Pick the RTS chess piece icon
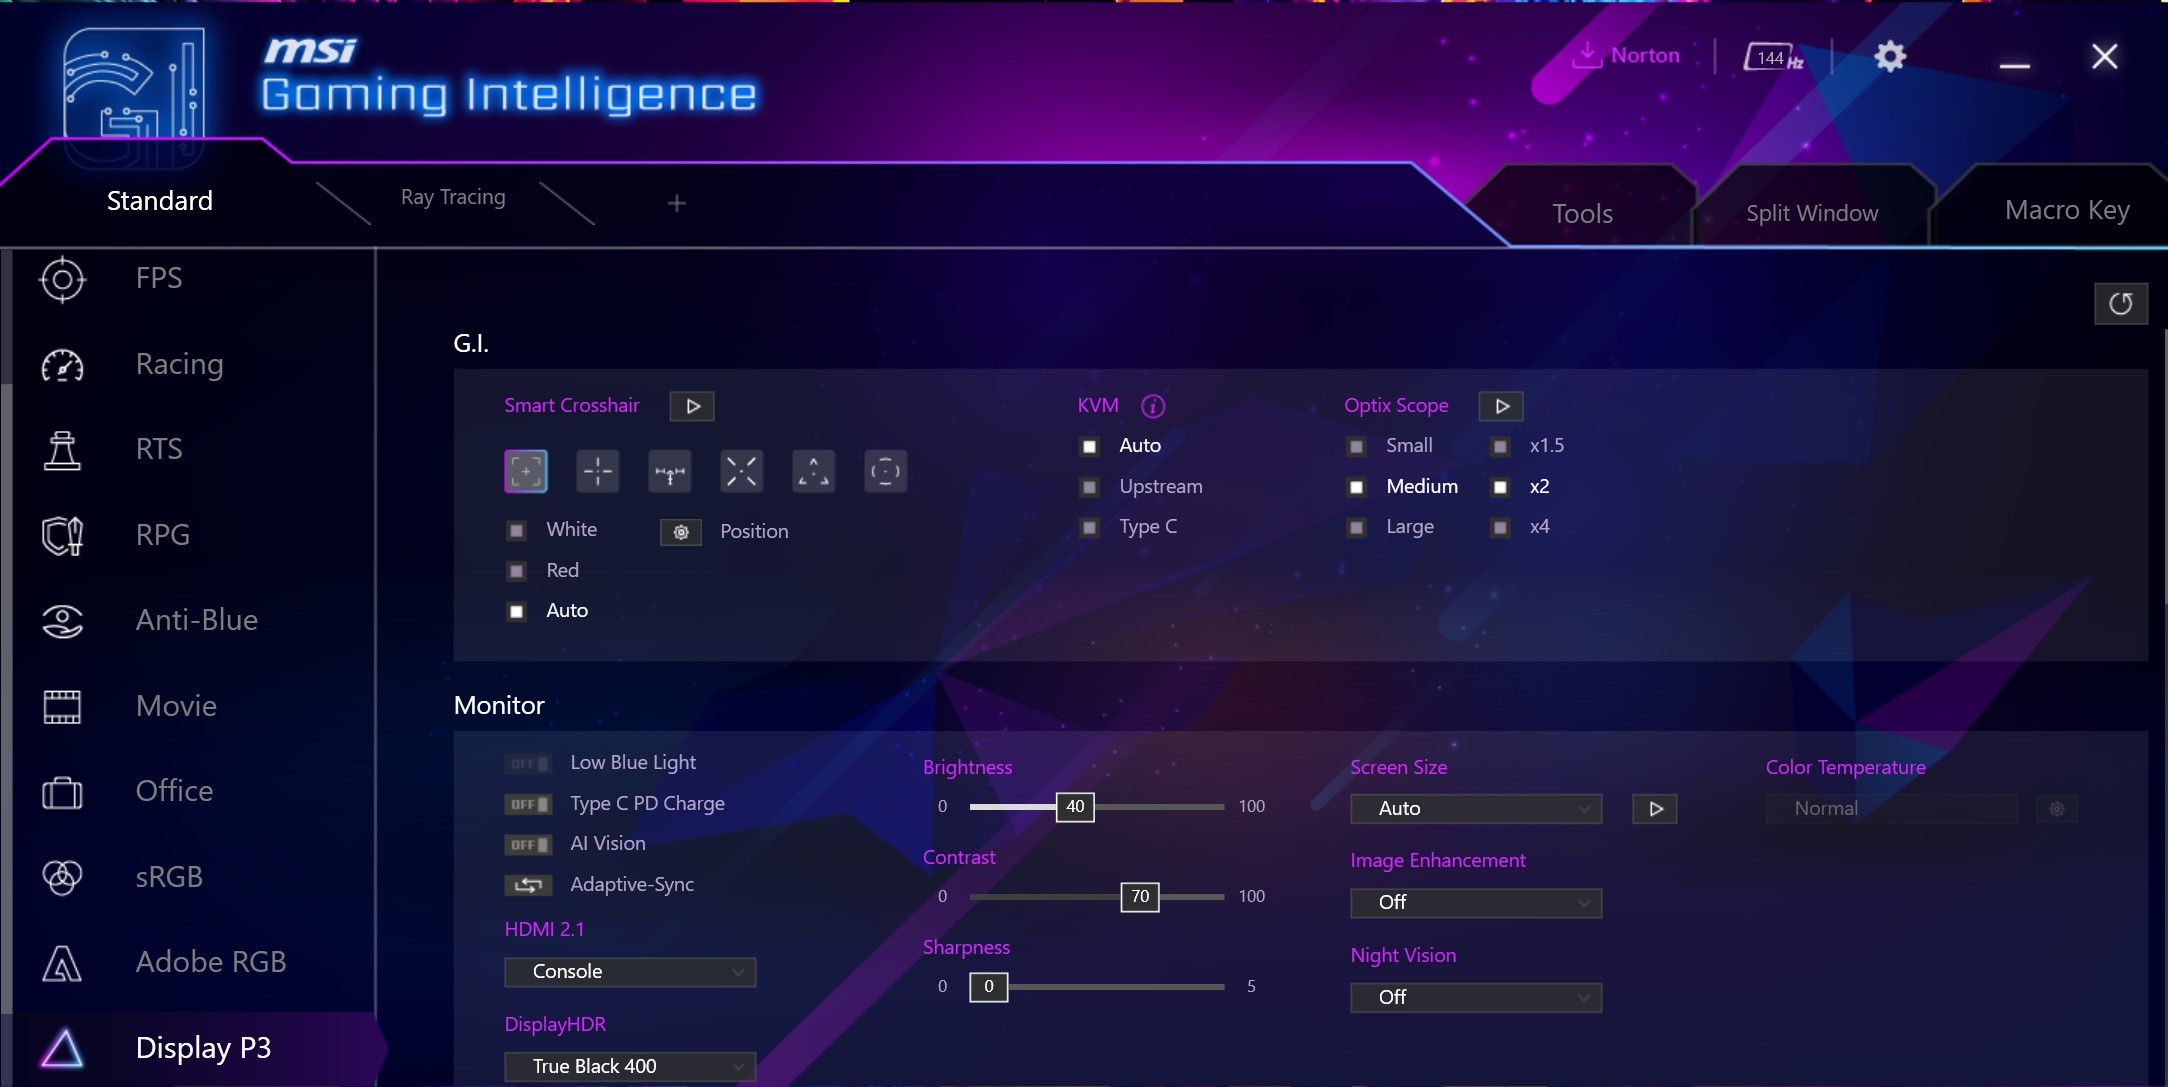The image size is (2168, 1087). click(x=62, y=450)
